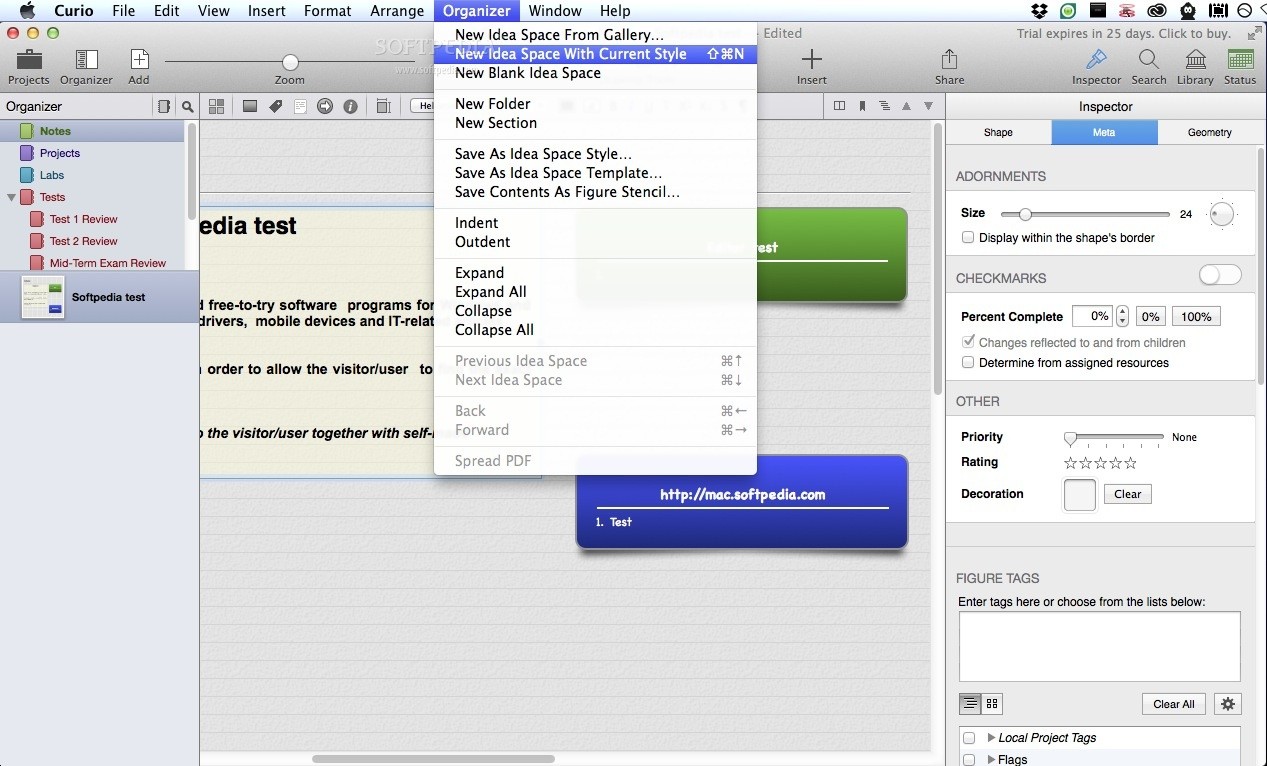This screenshot has height=766, width=1267.
Task: Expand Local Project Tags list
Action: tap(991, 738)
